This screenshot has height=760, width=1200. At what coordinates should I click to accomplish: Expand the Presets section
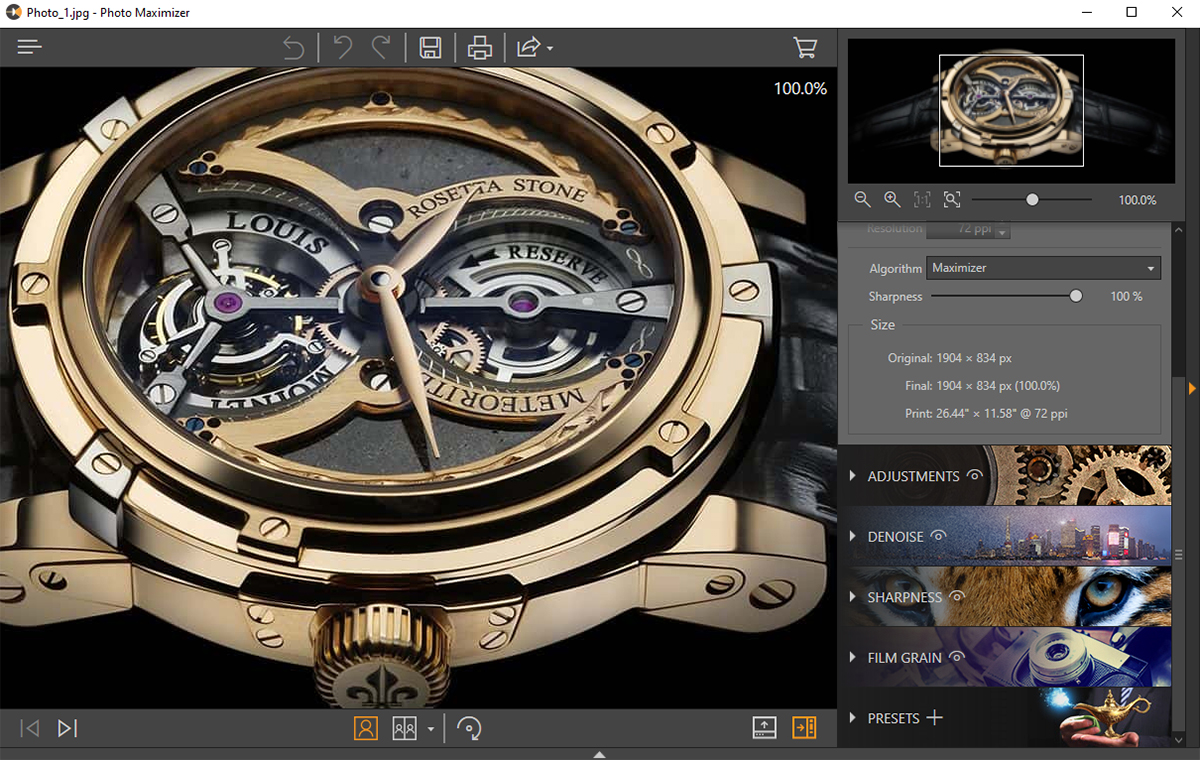coord(853,718)
